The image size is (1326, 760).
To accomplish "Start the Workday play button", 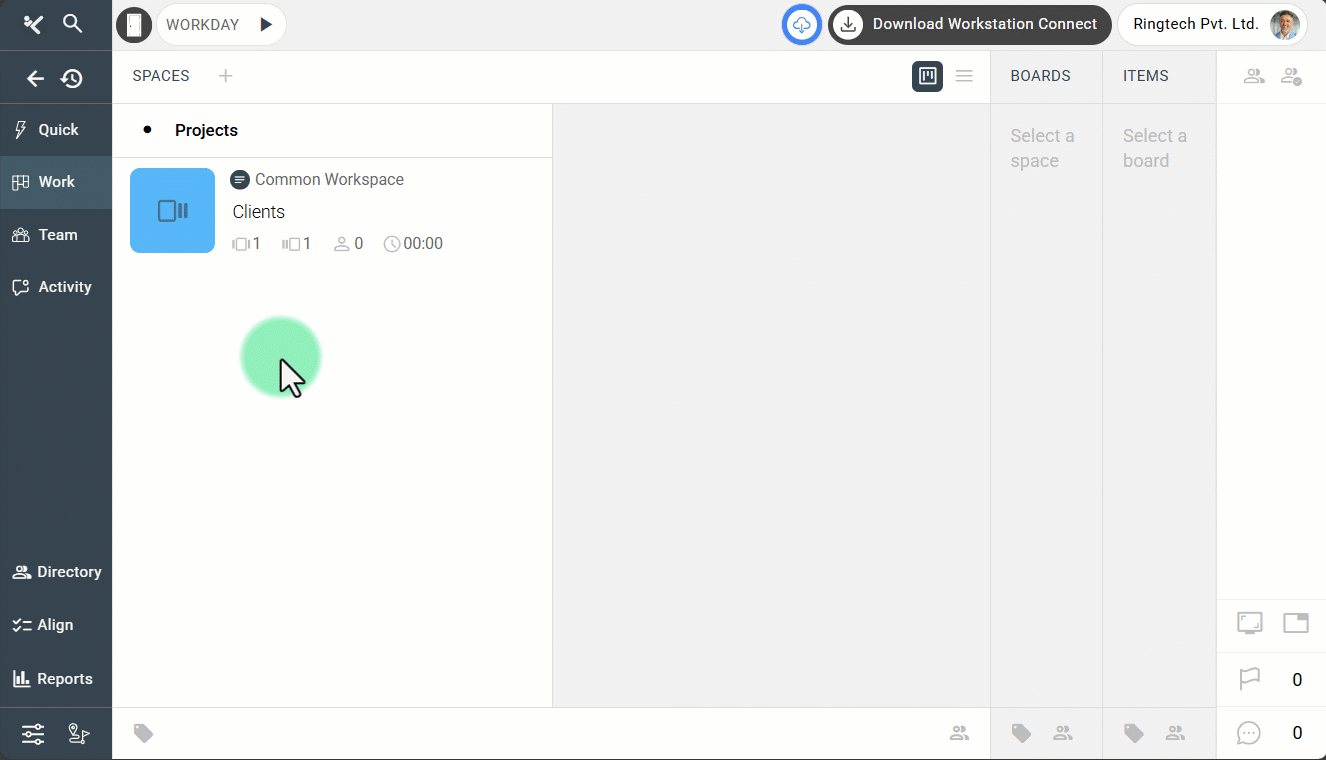I will point(266,25).
